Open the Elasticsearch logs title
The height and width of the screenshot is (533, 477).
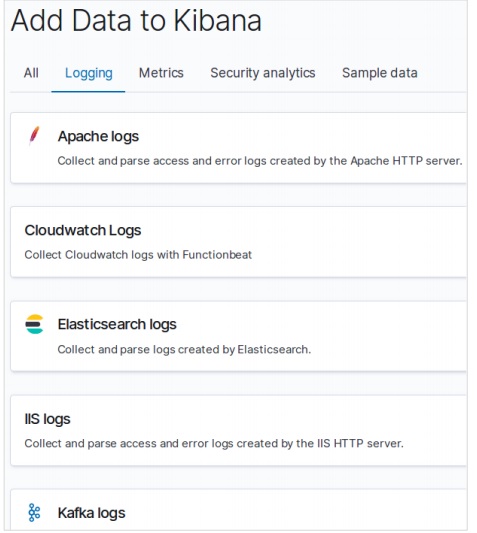(117, 325)
